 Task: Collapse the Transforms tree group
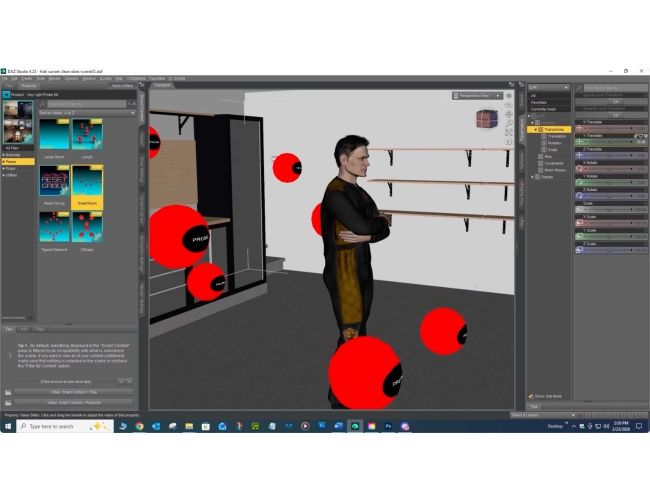click(x=535, y=130)
